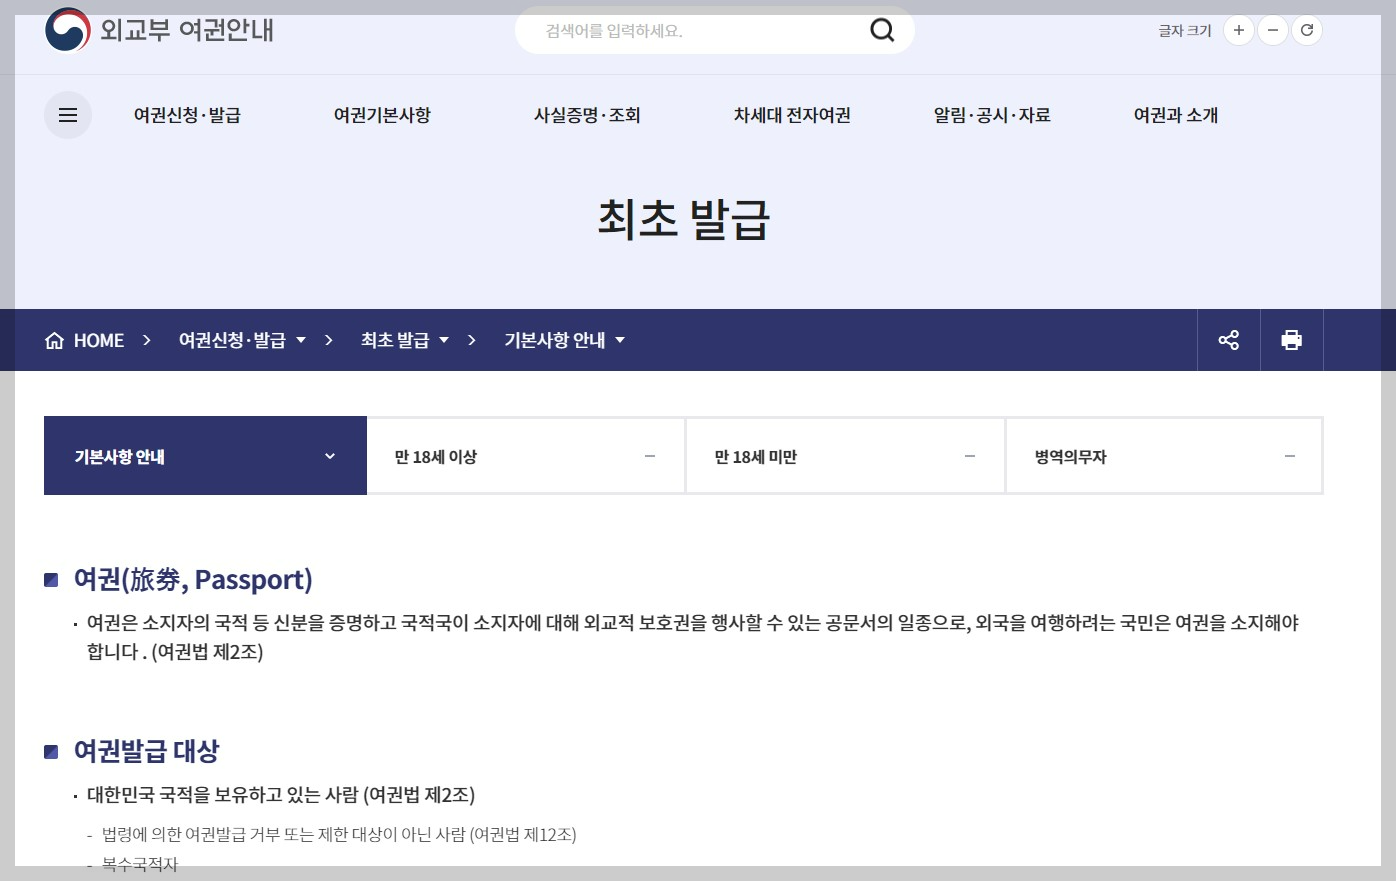Click 대한민국 국적을 보유하고 있는 사람 line
The width and height of the screenshot is (1396, 881).
coord(281,795)
